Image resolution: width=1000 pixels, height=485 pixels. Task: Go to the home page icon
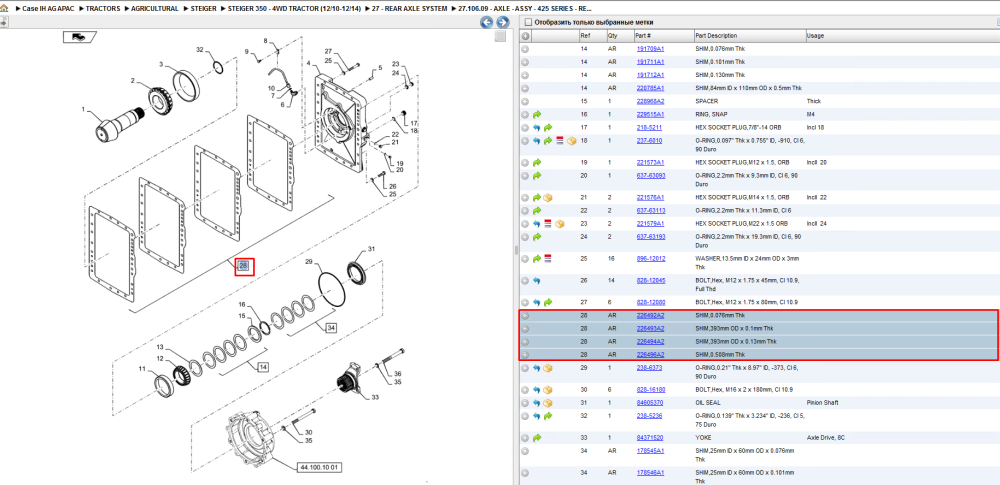point(4,9)
